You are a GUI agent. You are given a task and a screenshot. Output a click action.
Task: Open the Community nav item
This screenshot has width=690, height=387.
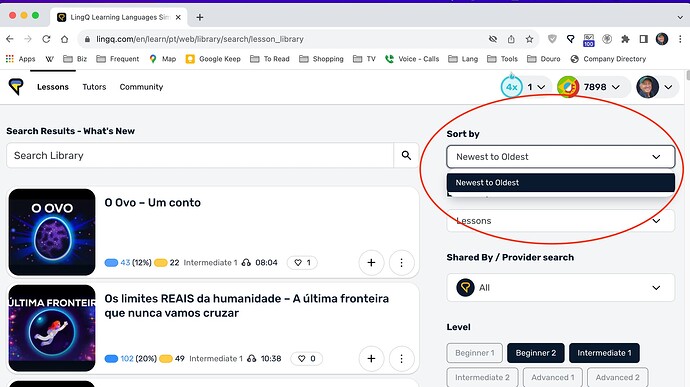pos(141,87)
